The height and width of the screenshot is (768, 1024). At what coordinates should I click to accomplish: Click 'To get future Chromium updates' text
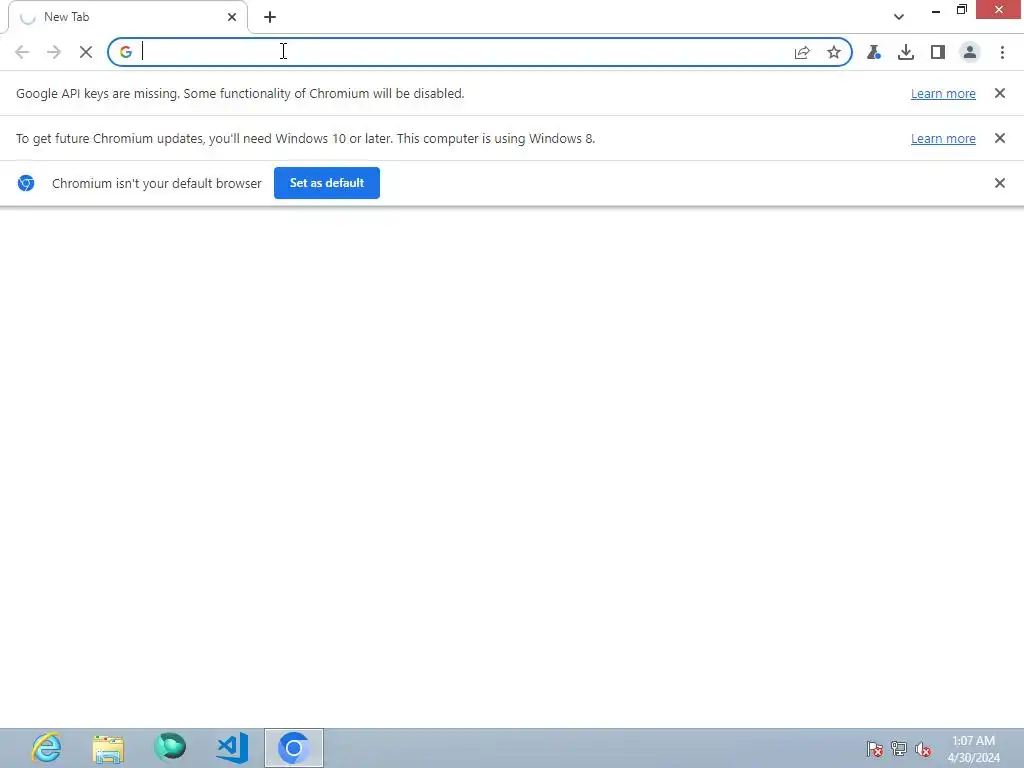[305, 138]
